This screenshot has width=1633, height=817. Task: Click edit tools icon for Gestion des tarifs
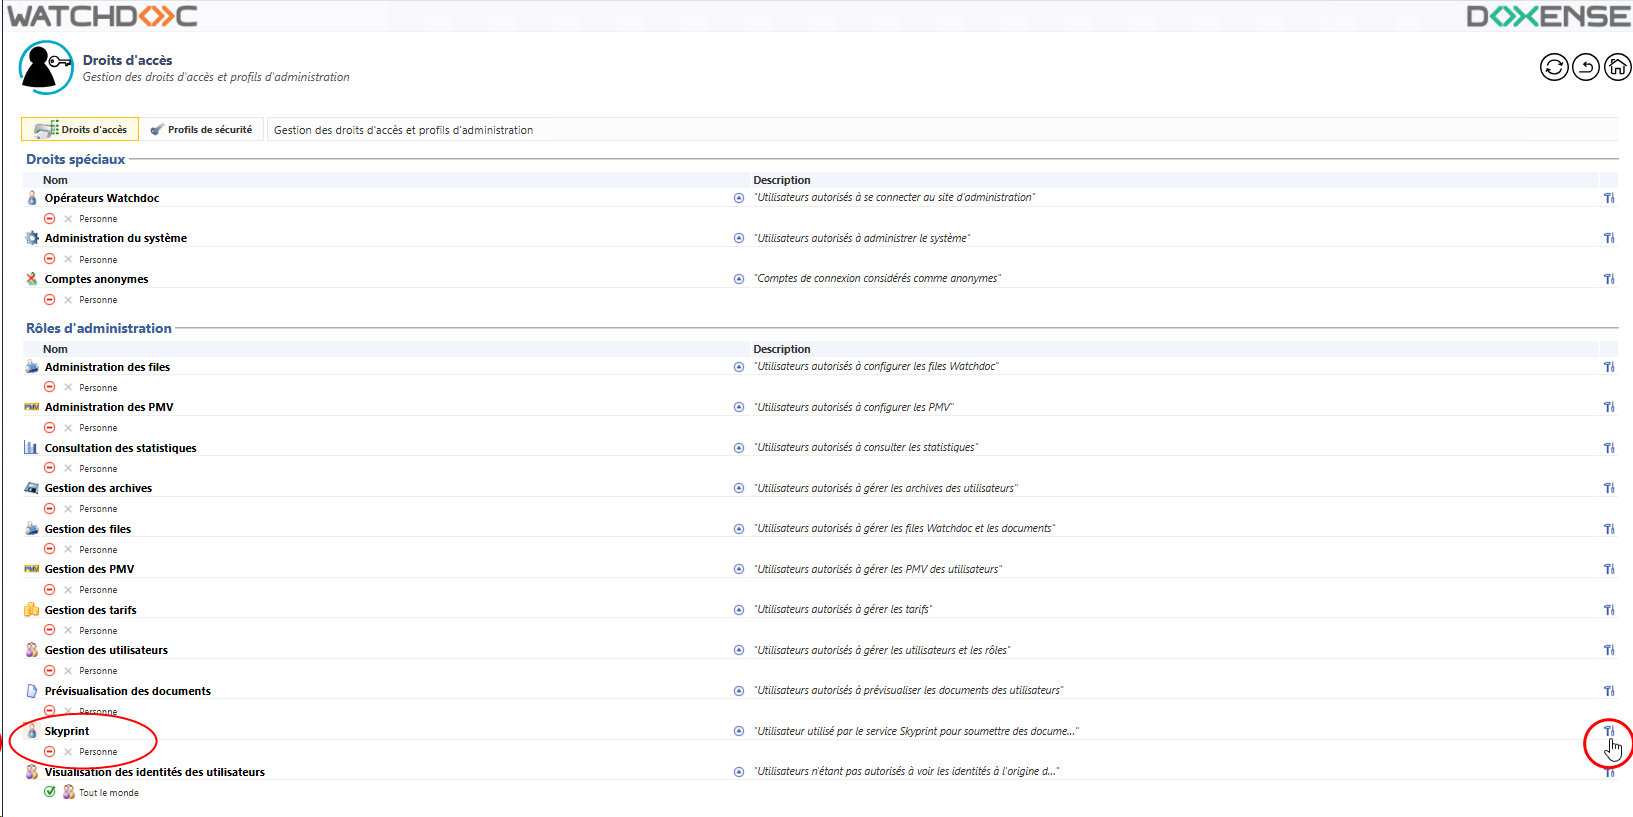coord(1608,610)
